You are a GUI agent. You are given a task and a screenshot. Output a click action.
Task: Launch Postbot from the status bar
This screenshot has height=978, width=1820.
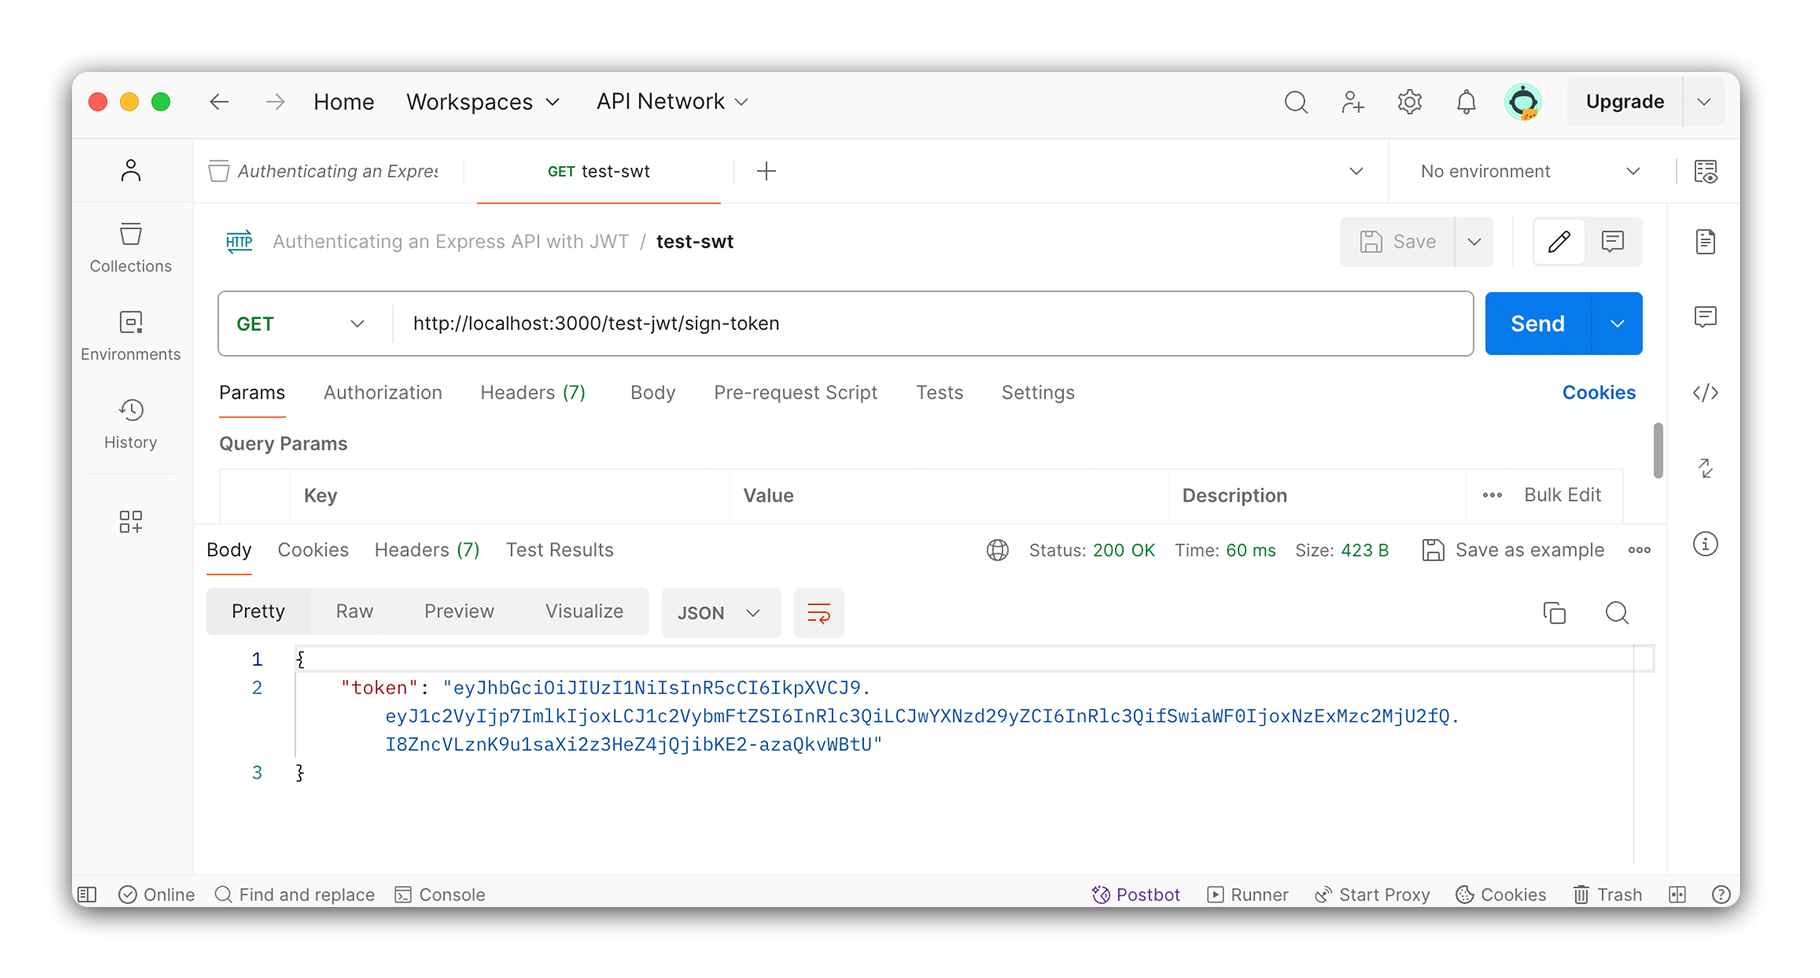[x=1136, y=894]
